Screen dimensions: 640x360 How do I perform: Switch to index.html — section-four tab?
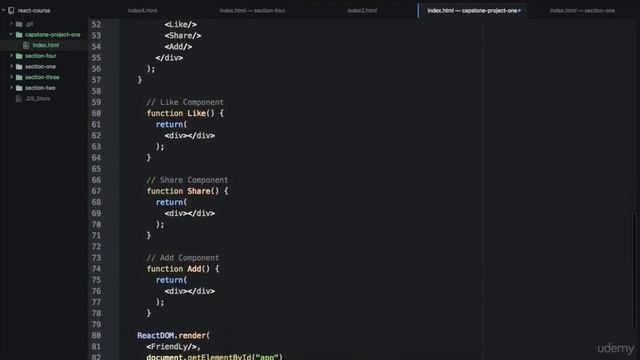click(252, 11)
